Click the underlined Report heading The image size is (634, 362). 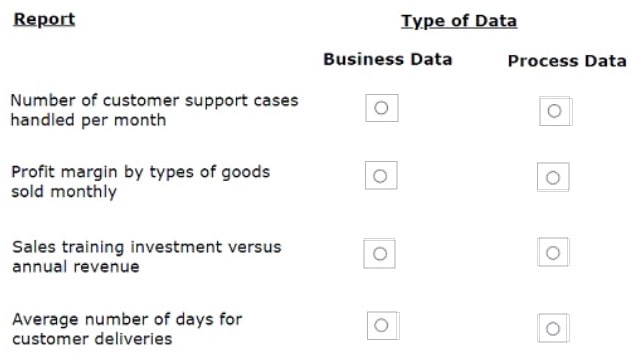pyautogui.click(x=44, y=19)
